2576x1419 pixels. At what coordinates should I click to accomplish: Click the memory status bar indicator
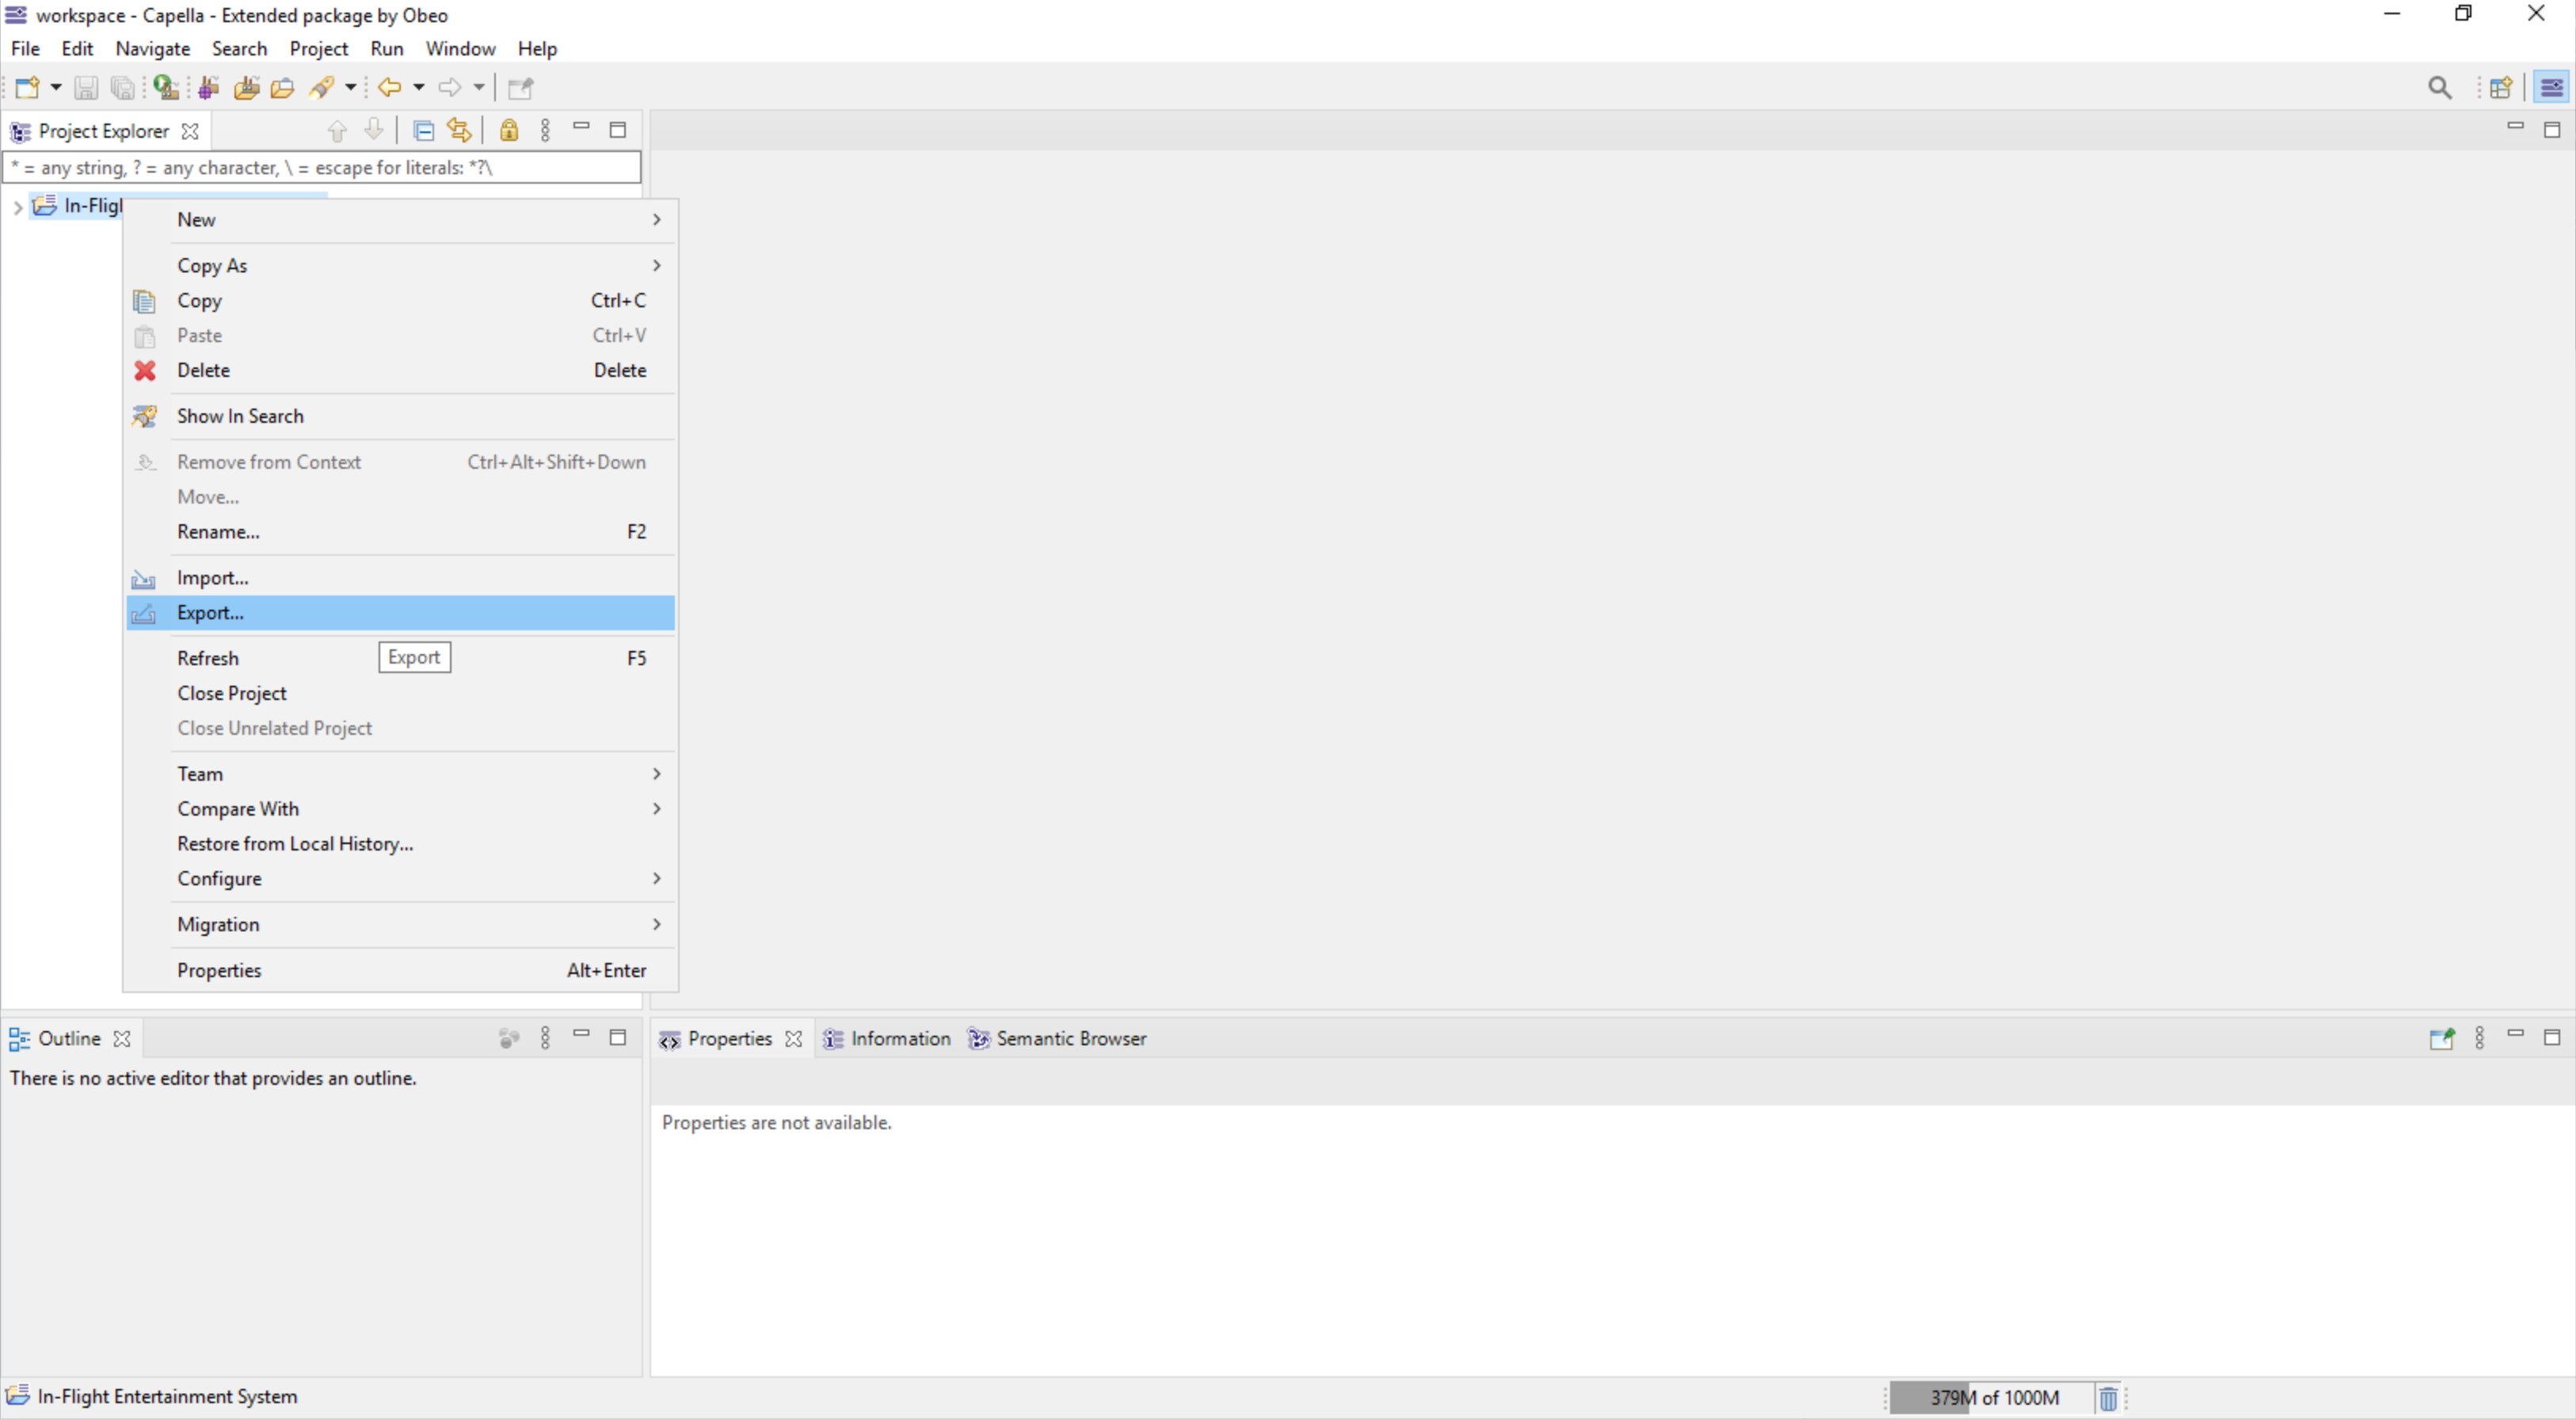pyautogui.click(x=1989, y=1396)
